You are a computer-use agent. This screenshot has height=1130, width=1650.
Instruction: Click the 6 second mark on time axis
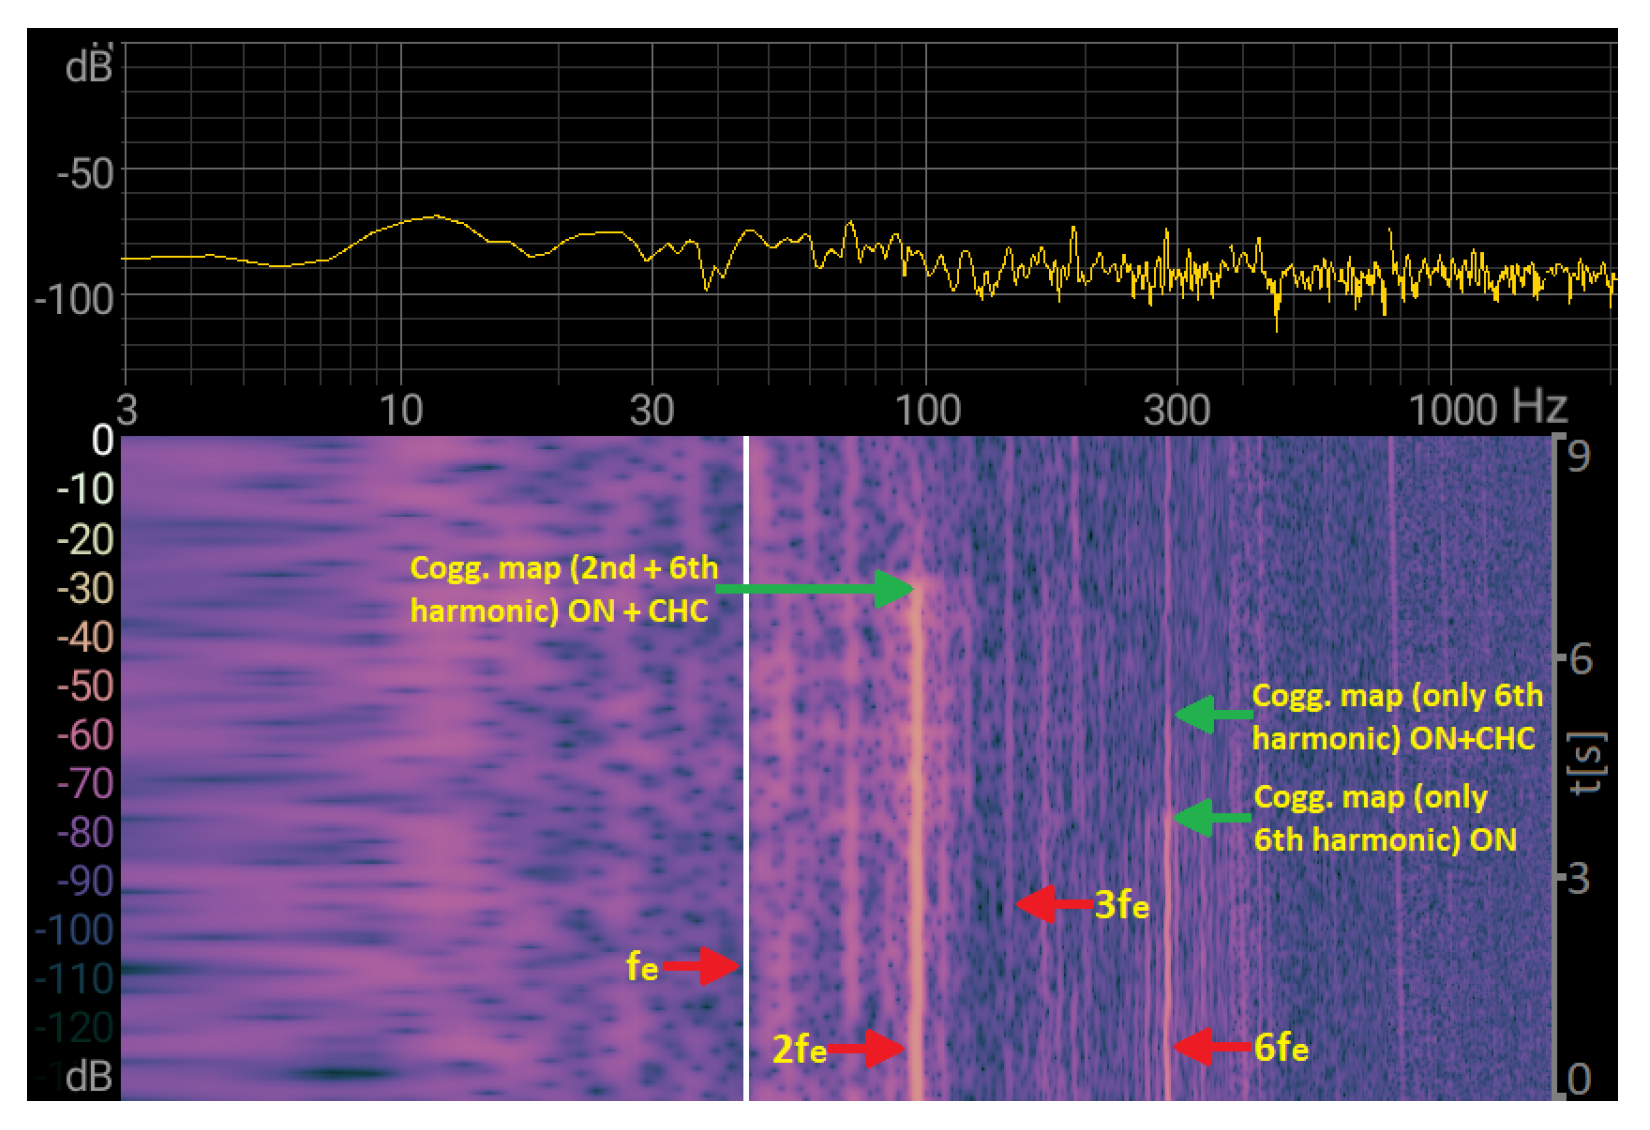tap(1580, 660)
